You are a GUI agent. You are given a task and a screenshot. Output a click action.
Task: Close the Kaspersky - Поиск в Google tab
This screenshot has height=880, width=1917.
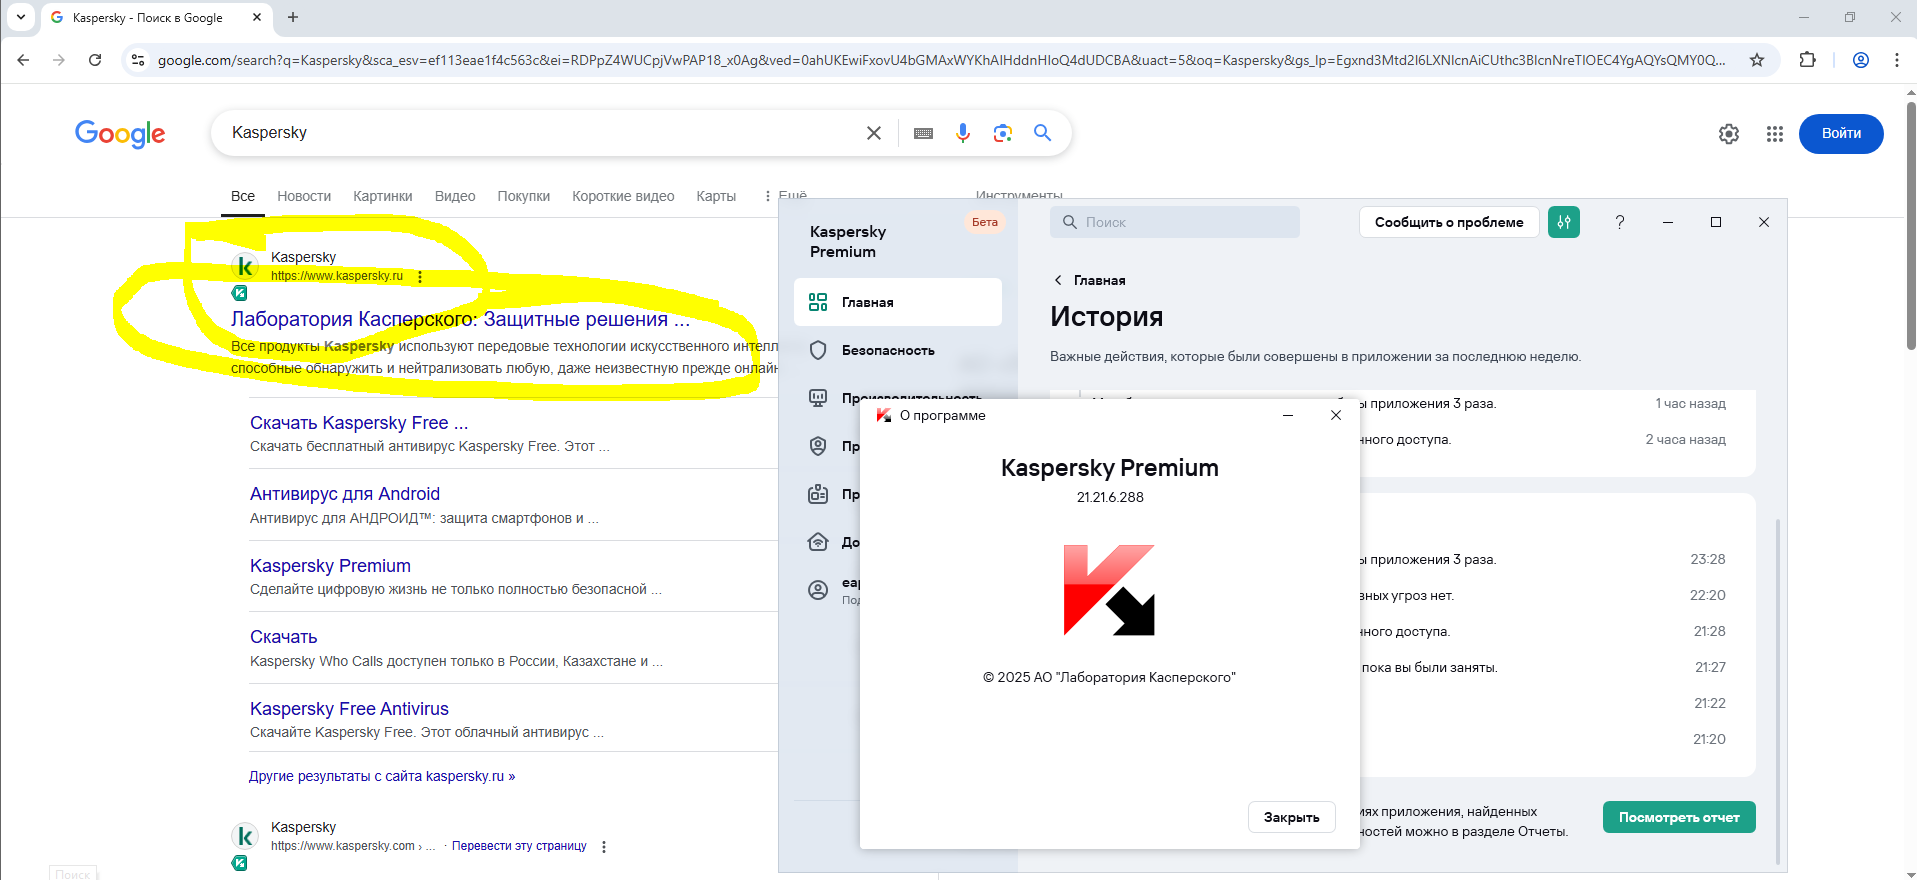(x=257, y=17)
